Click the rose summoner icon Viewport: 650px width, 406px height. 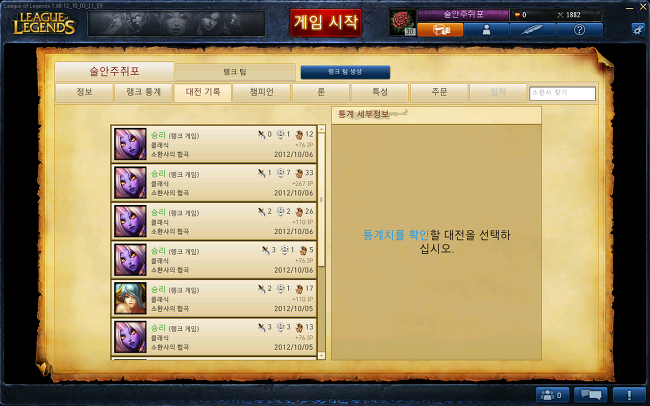[x=403, y=22]
